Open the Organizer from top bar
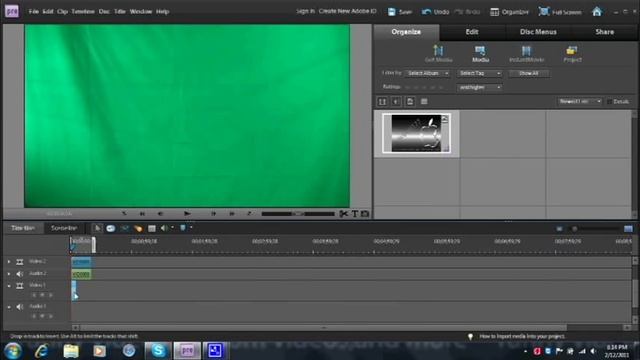 coord(509,12)
